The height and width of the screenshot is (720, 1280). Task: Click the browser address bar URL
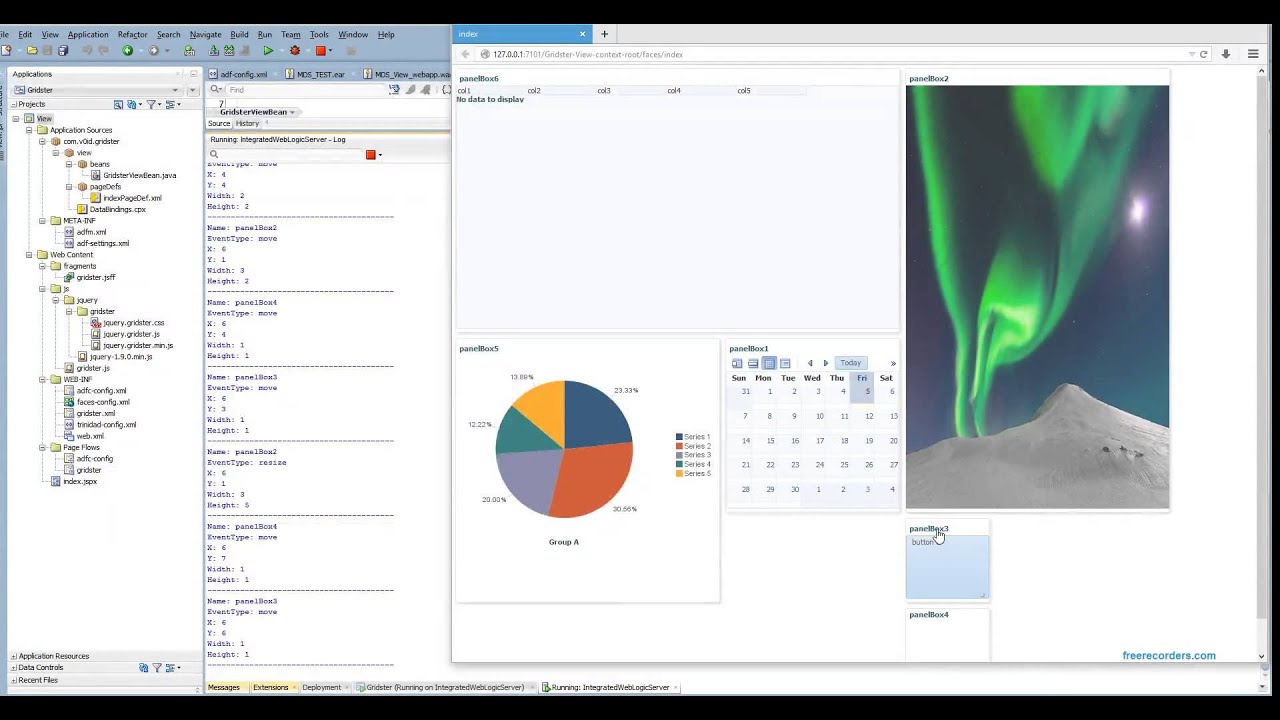(x=588, y=54)
